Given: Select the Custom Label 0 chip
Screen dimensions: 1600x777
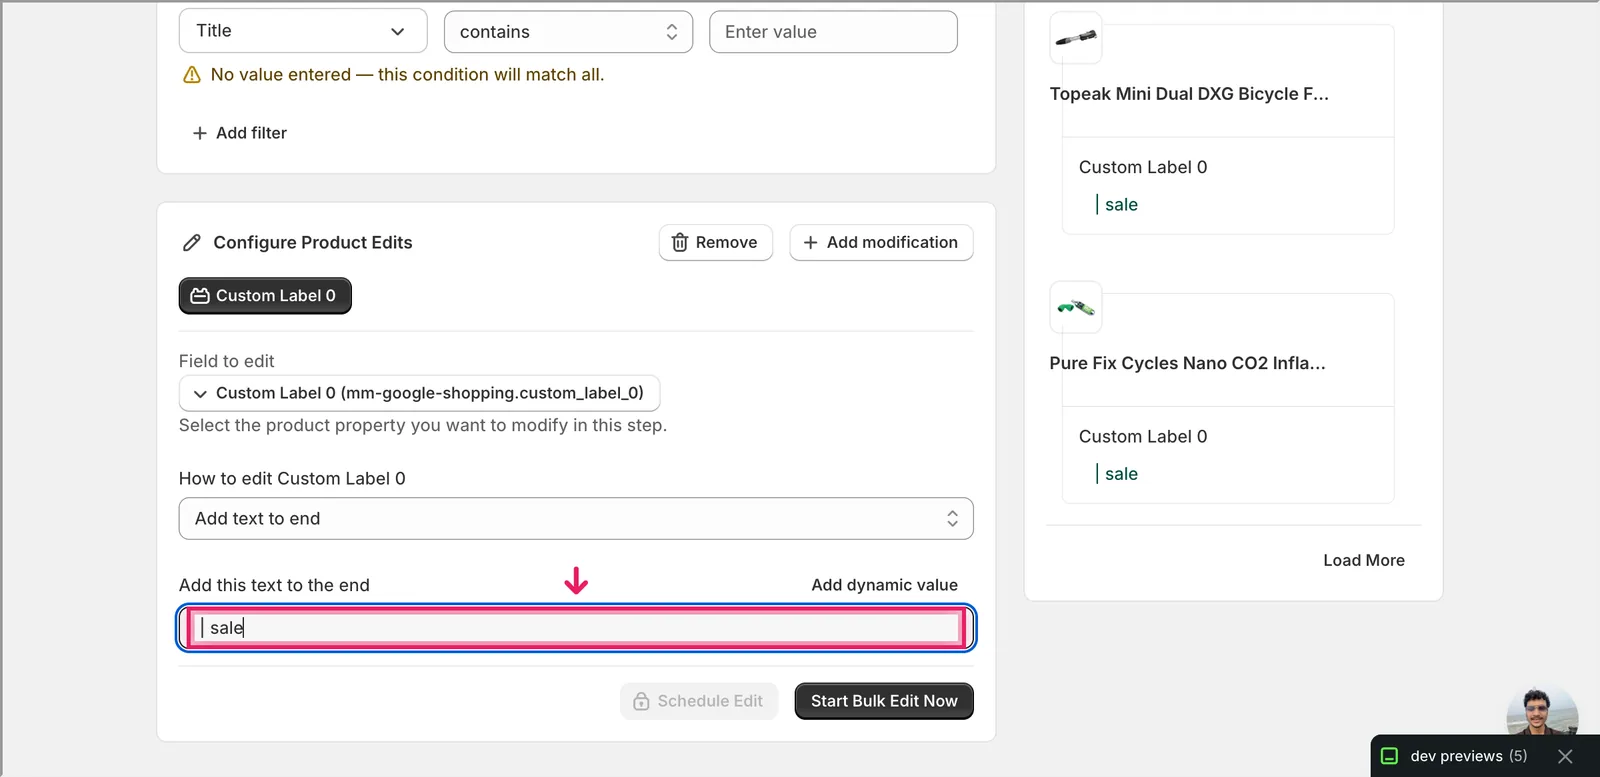Looking at the screenshot, I should tap(265, 296).
